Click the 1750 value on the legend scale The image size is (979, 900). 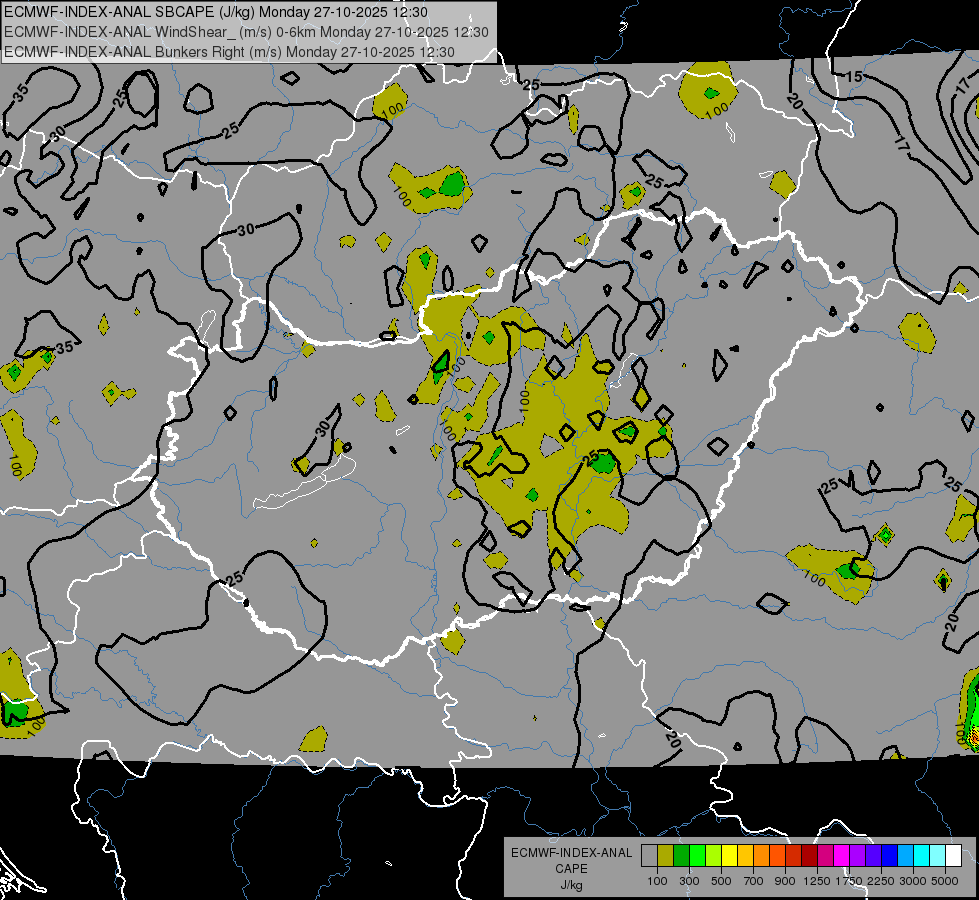849,881
